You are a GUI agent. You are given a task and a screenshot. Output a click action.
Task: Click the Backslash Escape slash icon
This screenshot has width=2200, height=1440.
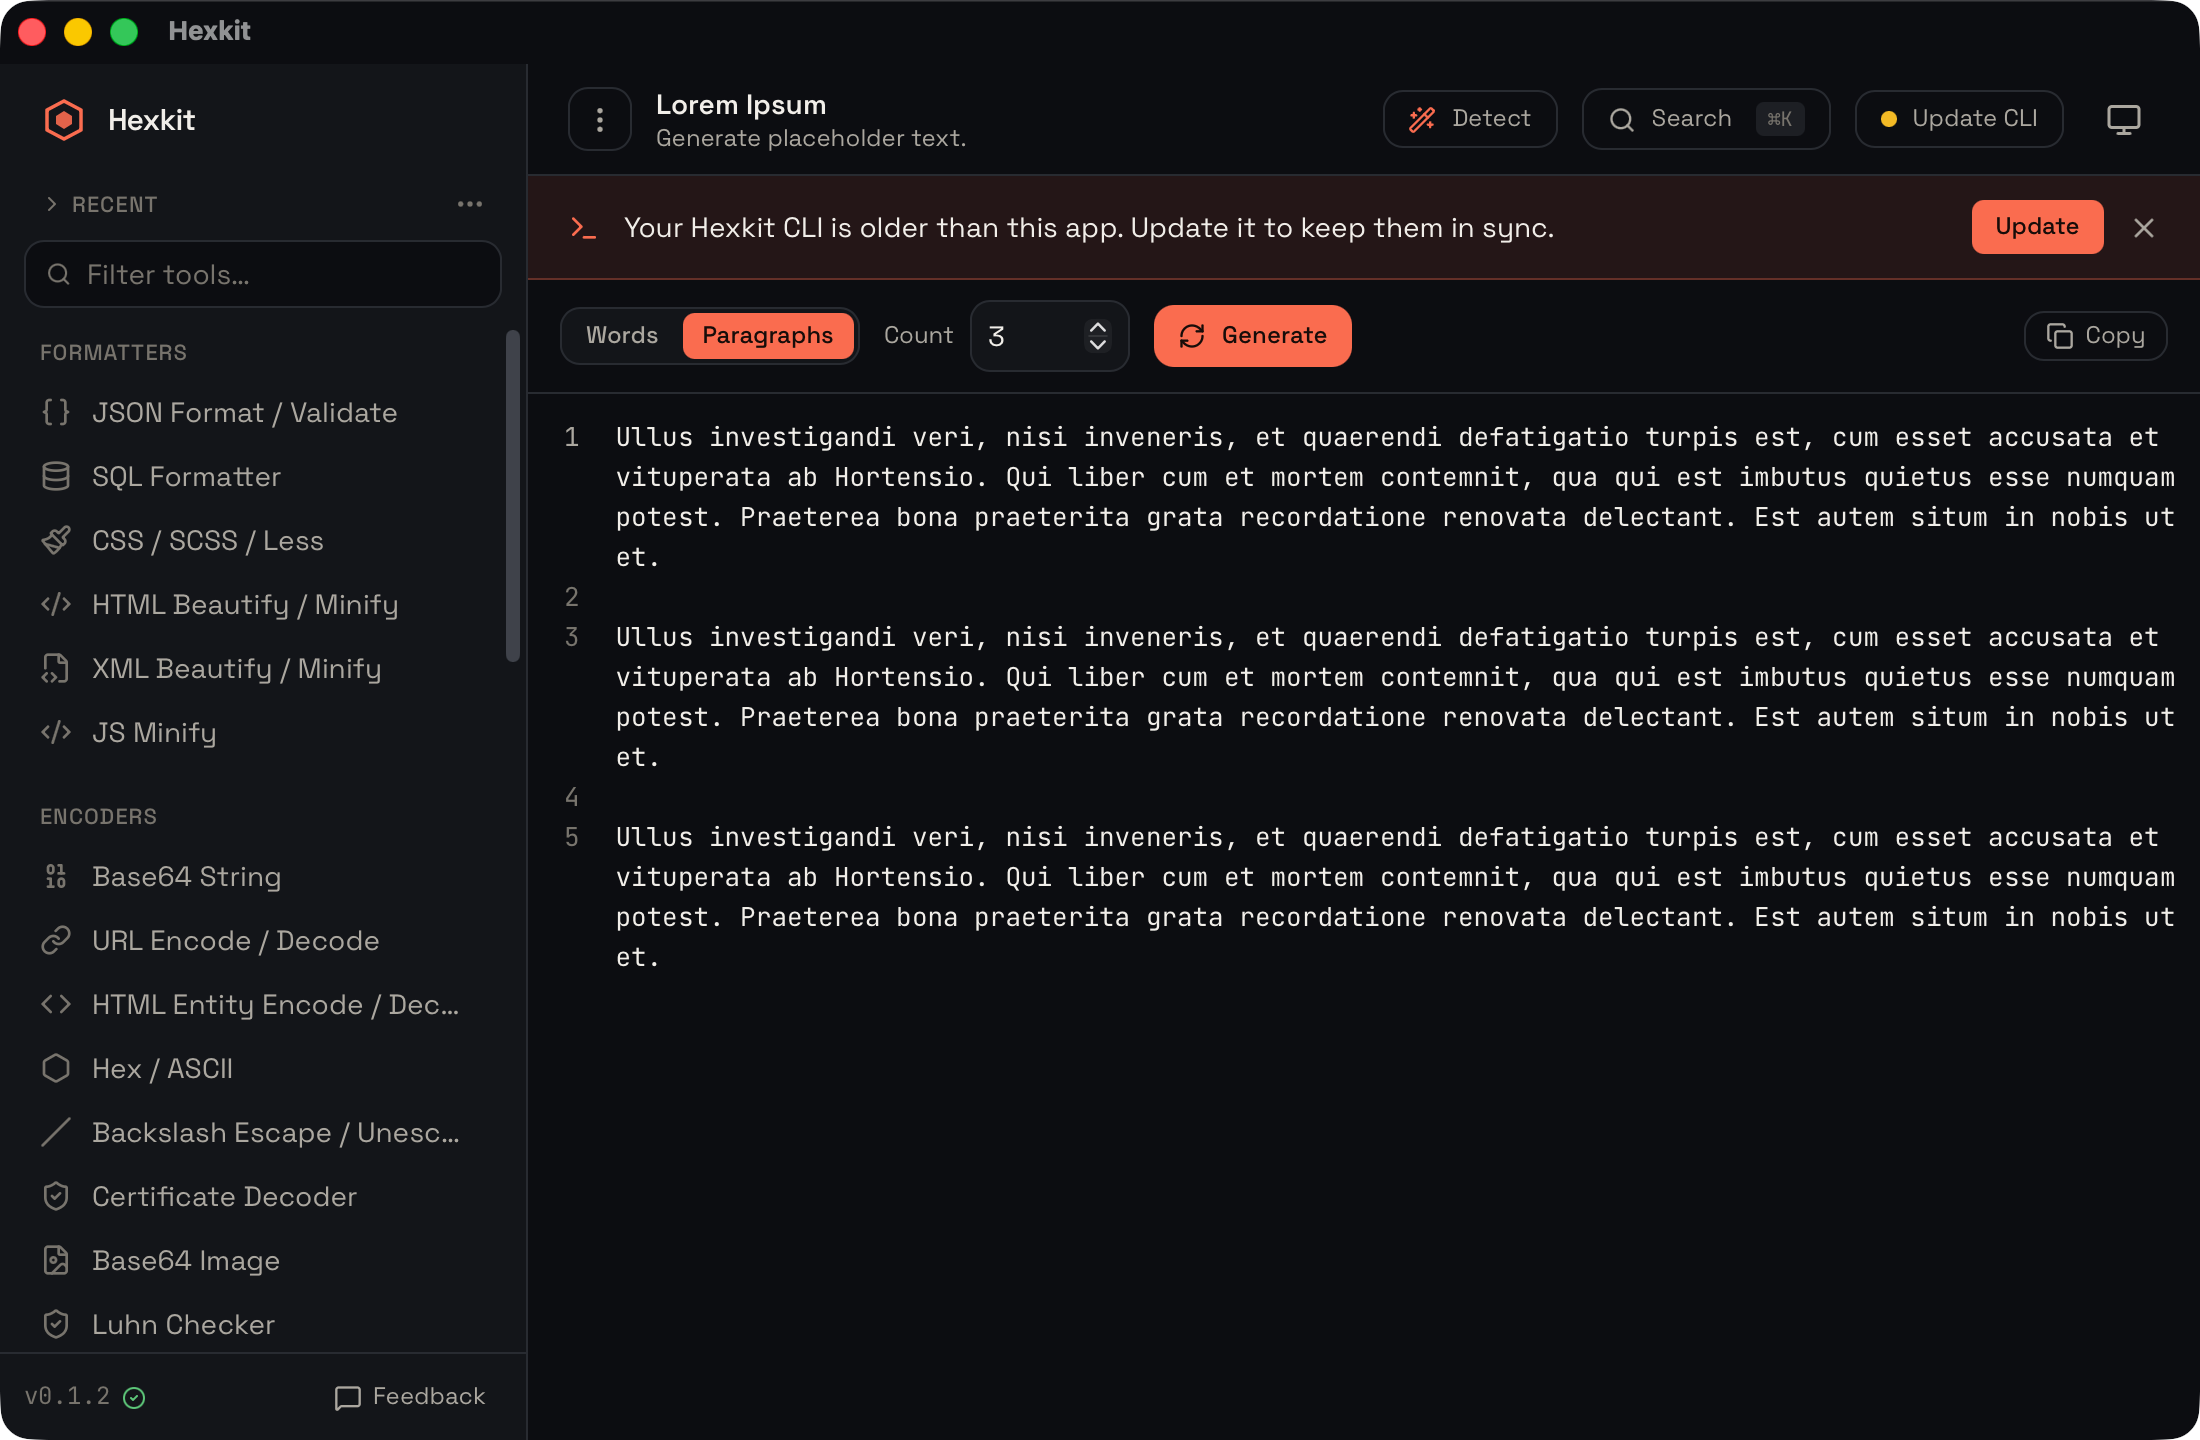click(56, 1132)
